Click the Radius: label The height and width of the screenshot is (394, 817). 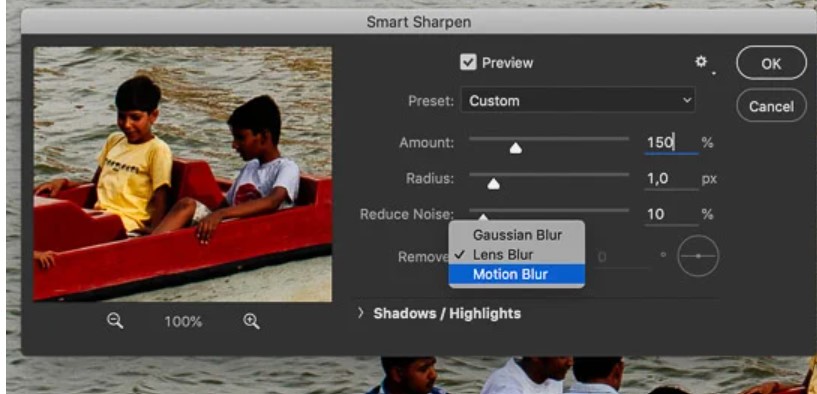pyautogui.click(x=430, y=179)
